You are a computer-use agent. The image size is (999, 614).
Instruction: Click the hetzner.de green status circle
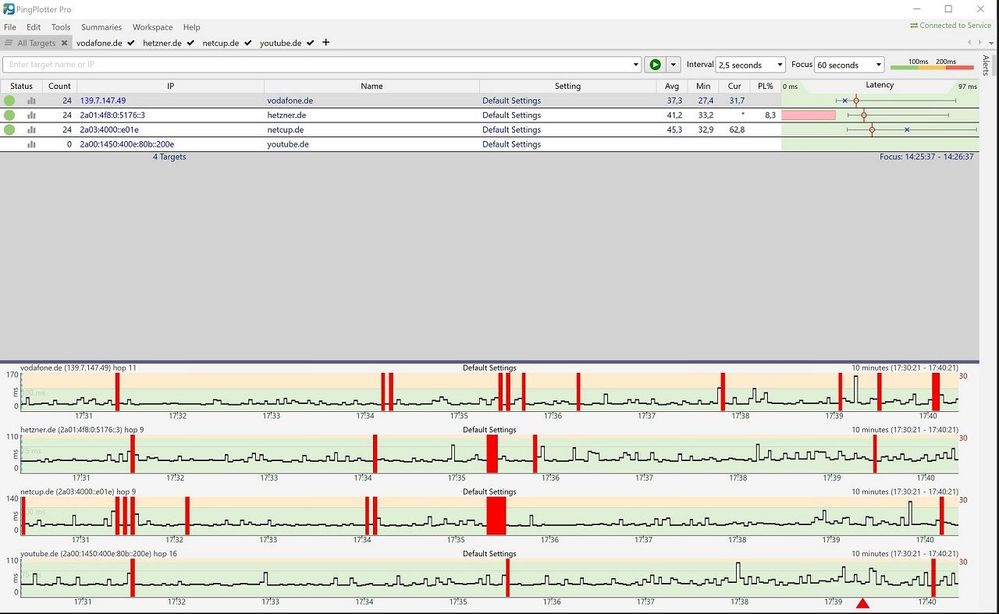(9, 115)
